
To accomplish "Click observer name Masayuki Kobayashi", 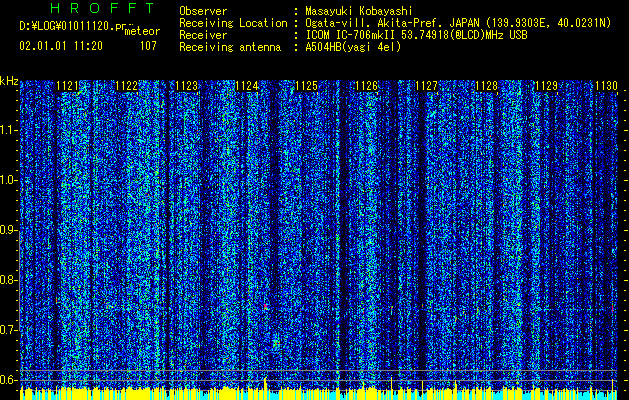I will tap(358, 11).
